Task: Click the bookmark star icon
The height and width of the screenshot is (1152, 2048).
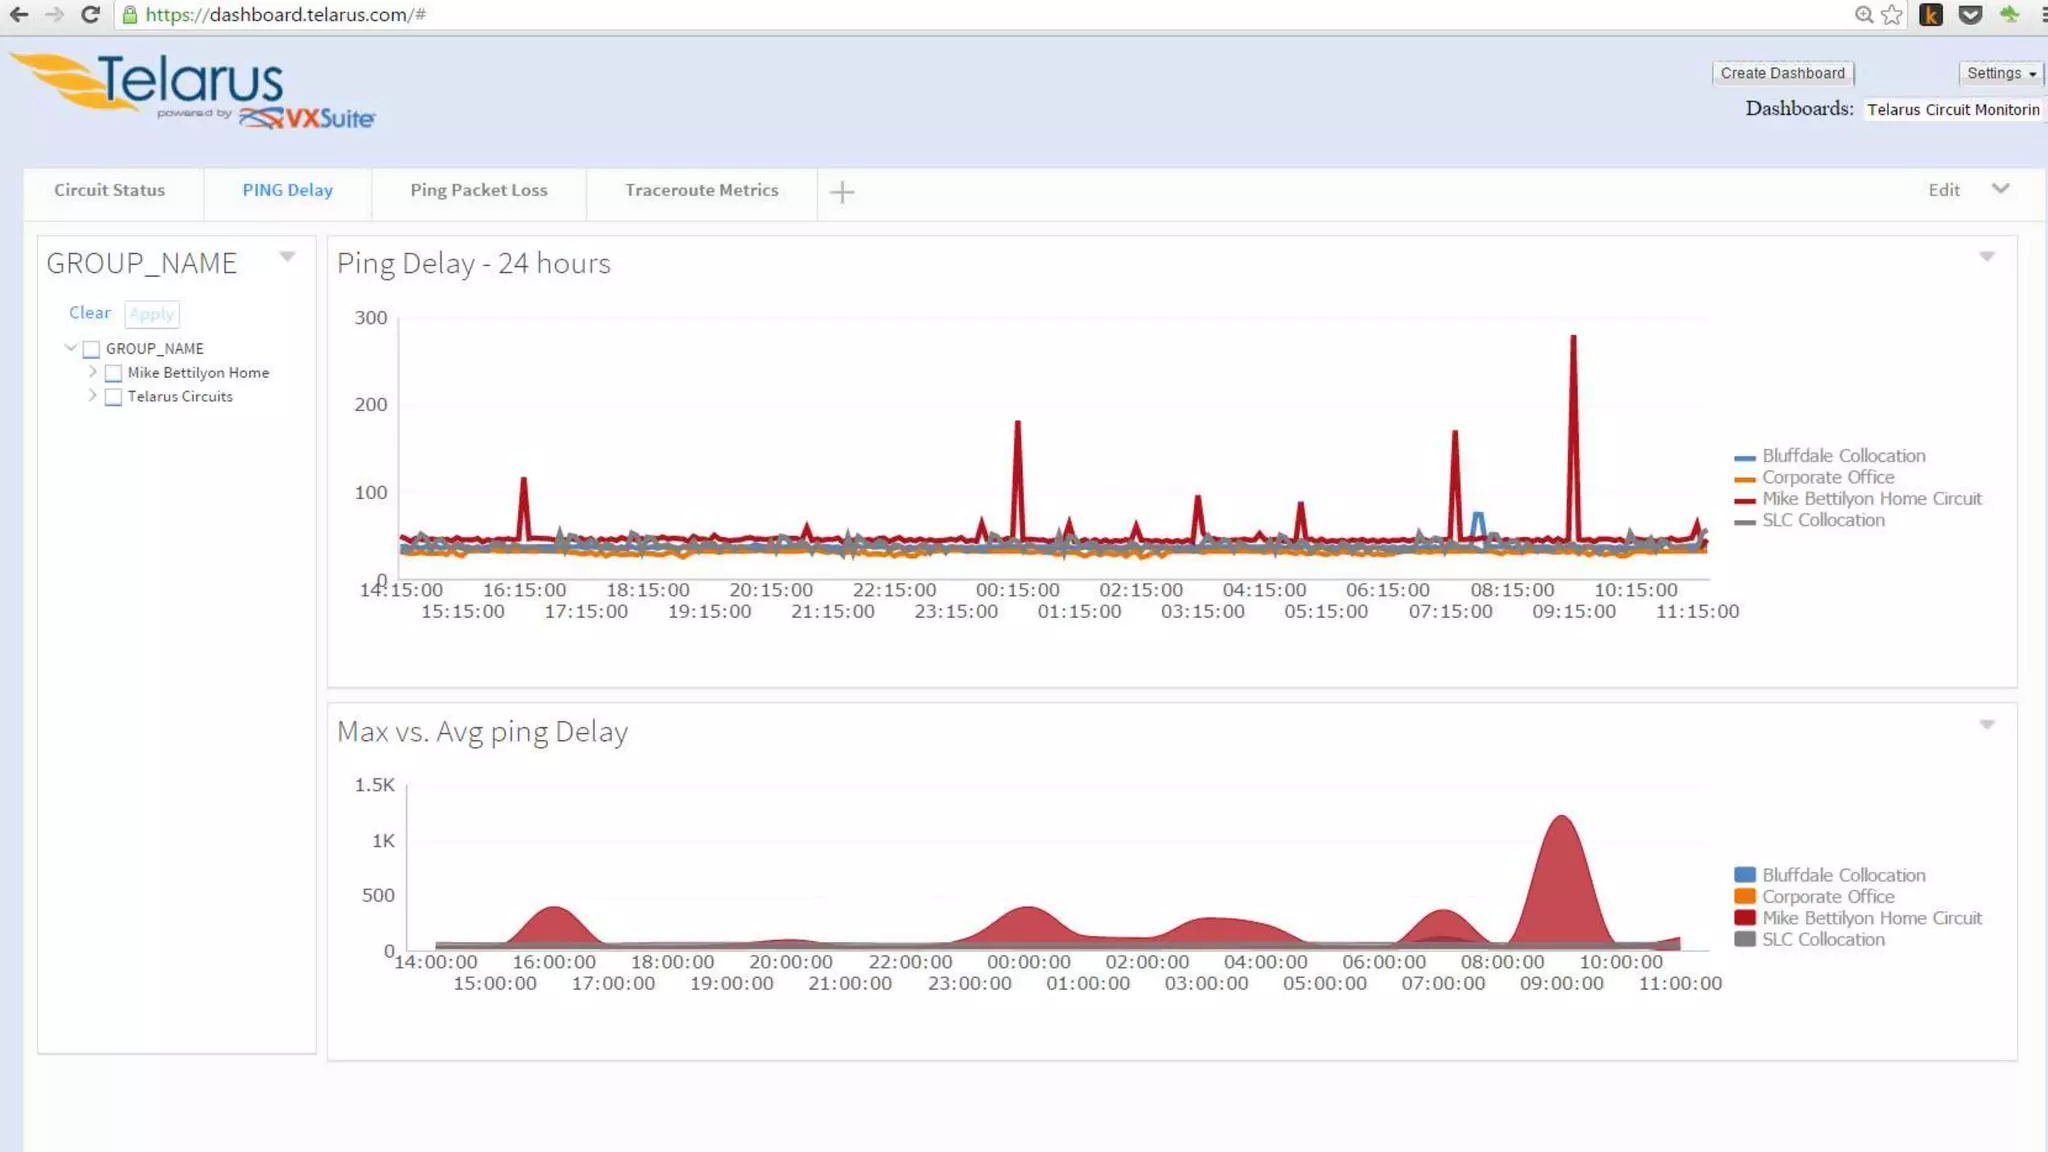Action: click(1891, 14)
